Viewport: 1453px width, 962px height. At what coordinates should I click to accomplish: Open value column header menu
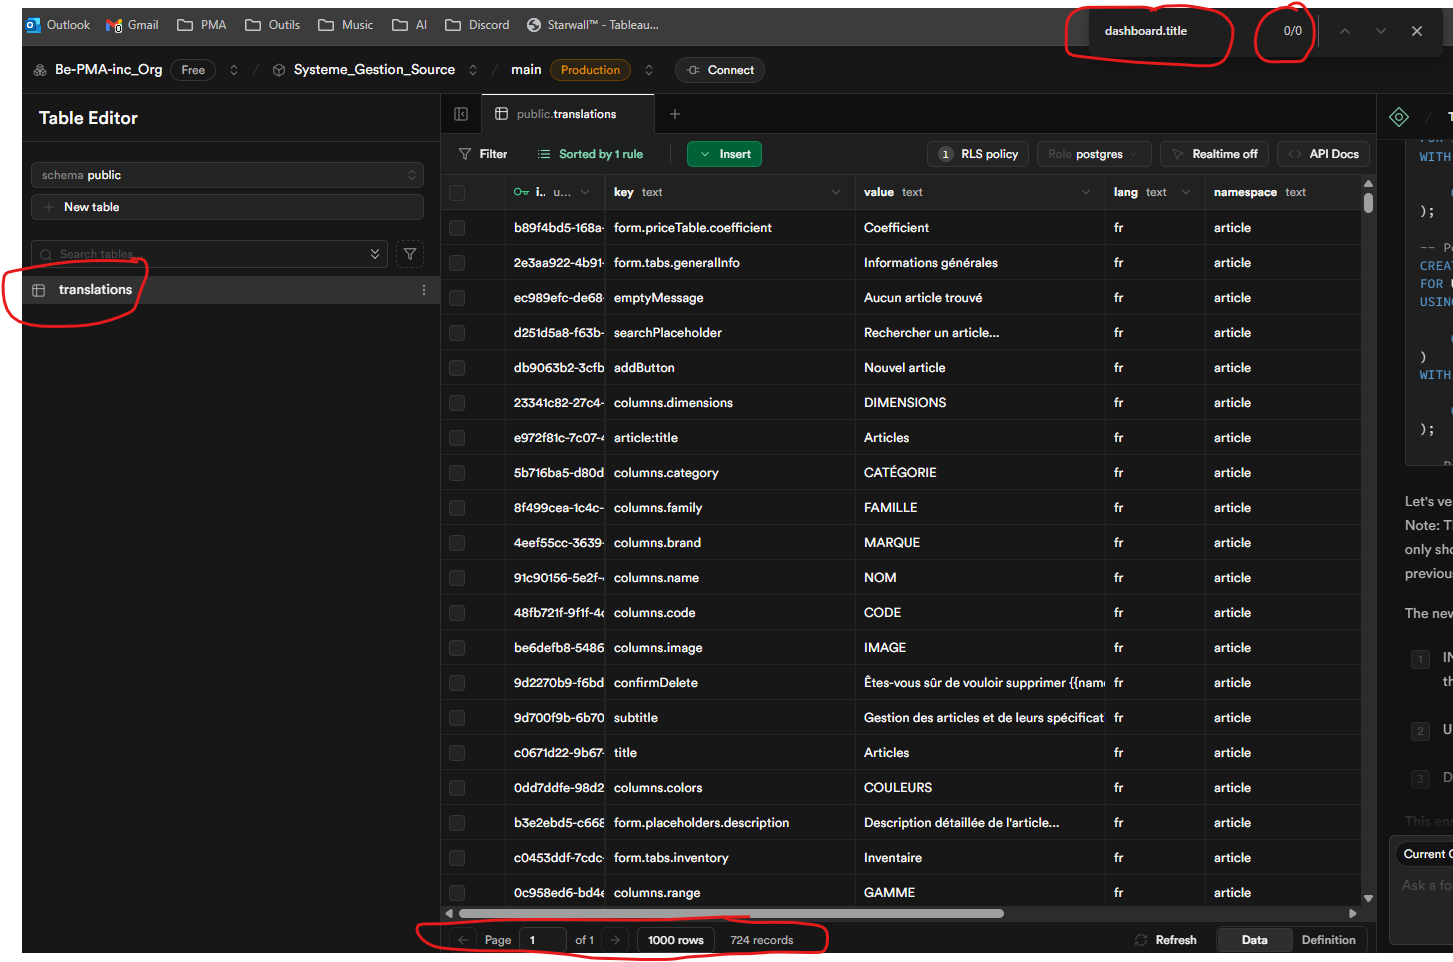pos(1086,192)
